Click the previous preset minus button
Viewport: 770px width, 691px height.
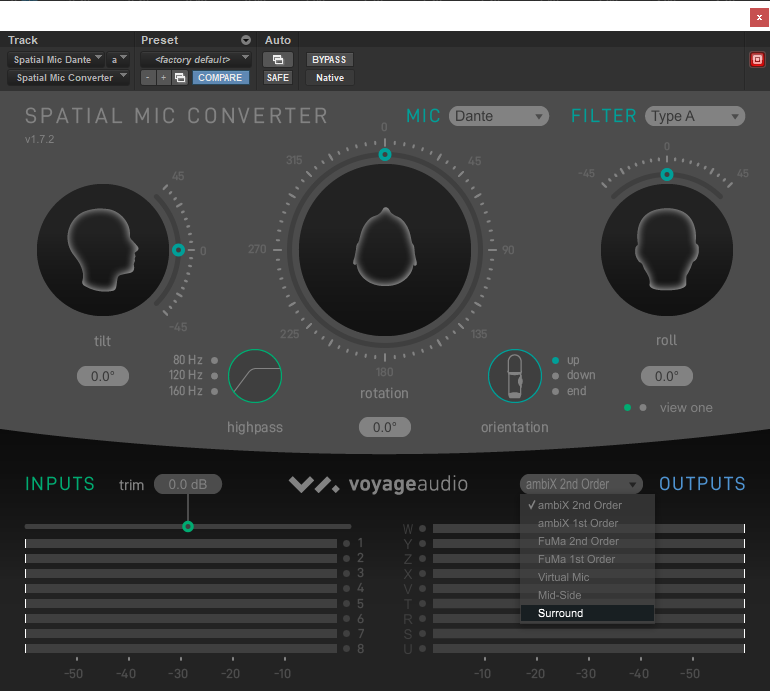[148, 78]
